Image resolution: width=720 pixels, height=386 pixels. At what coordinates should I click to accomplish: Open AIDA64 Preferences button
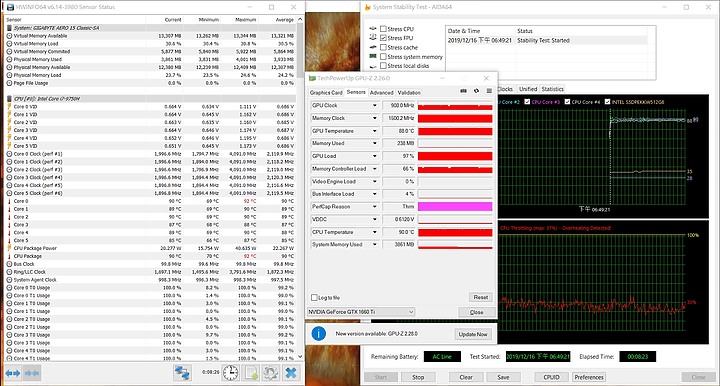[589, 377]
